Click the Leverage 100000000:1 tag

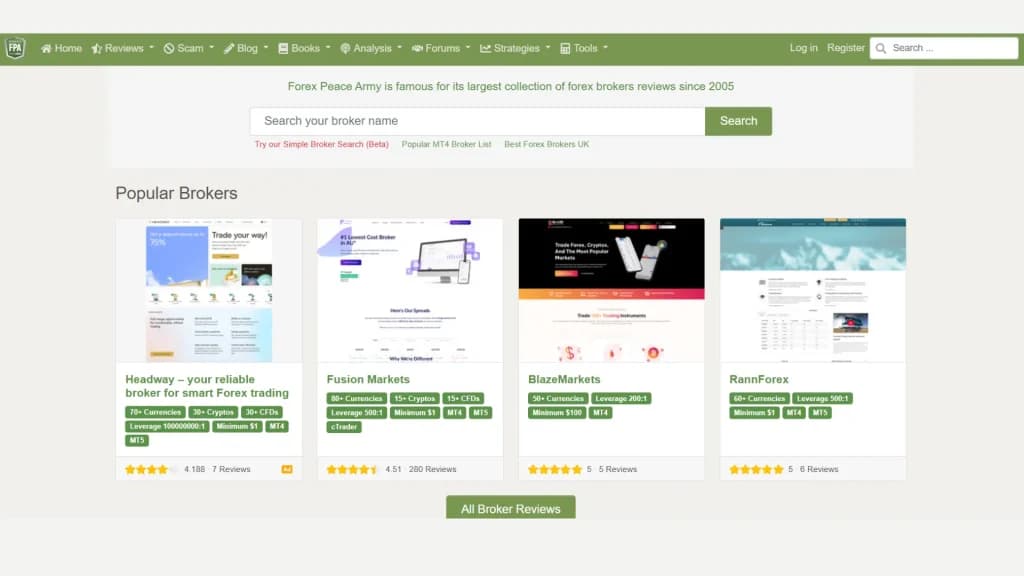(167, 426)
